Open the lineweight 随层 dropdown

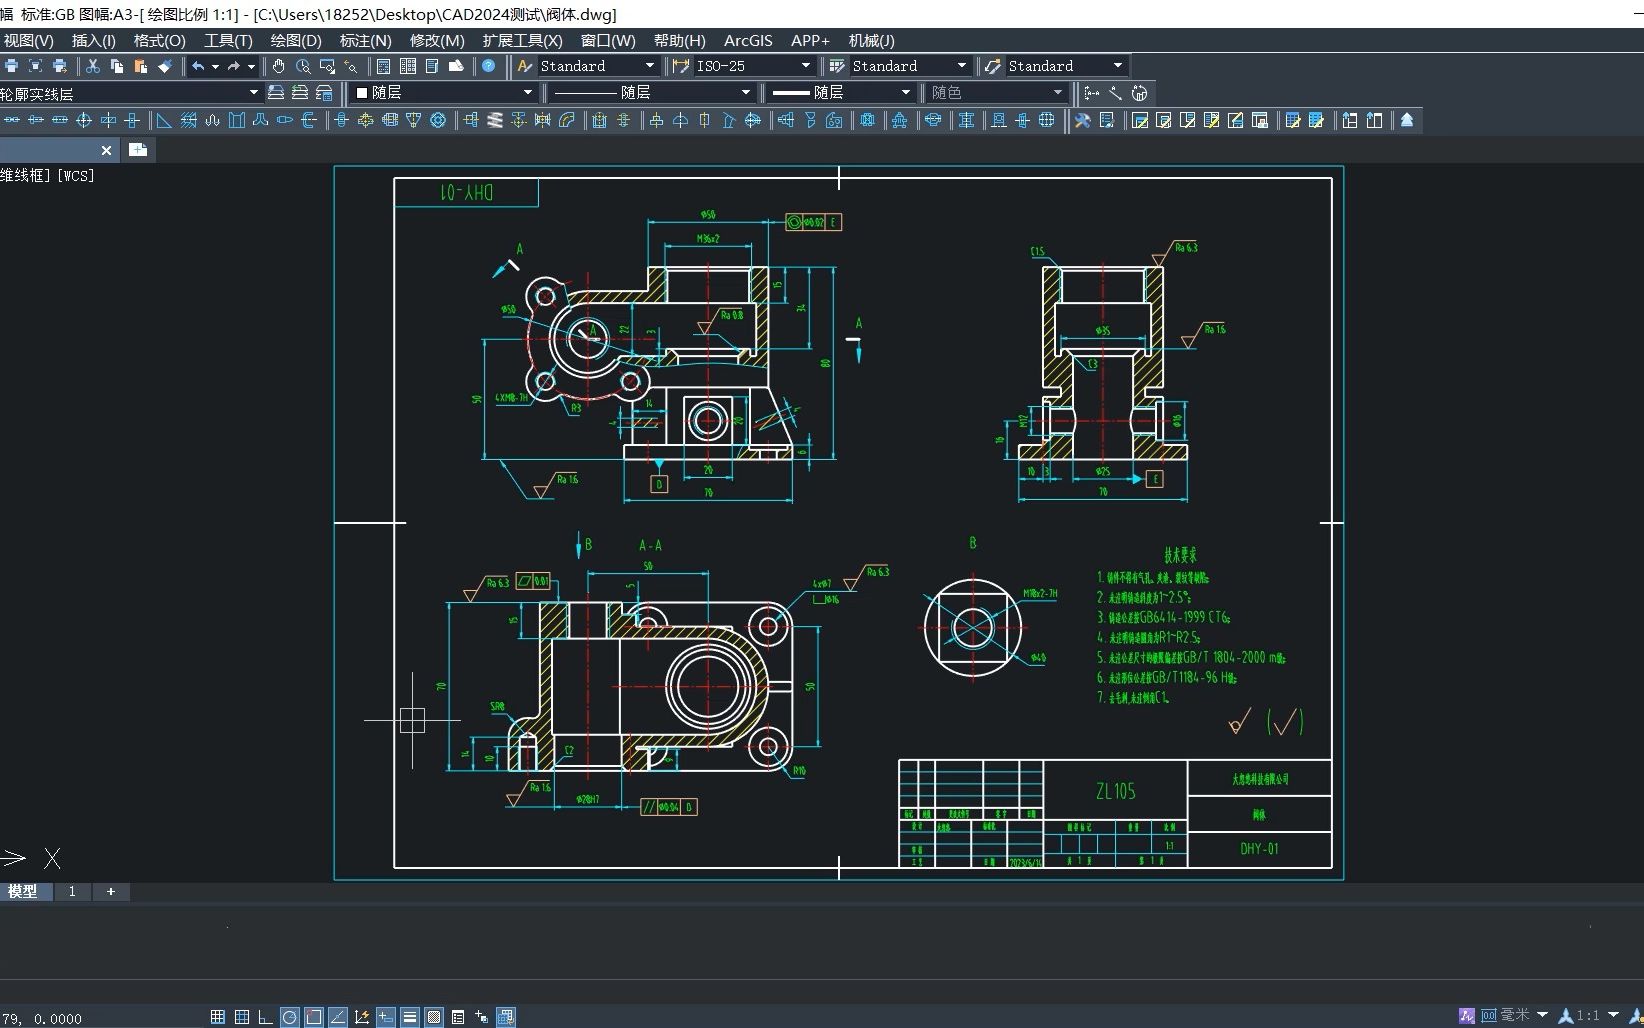pyautogui.click(x=840, y=93)
